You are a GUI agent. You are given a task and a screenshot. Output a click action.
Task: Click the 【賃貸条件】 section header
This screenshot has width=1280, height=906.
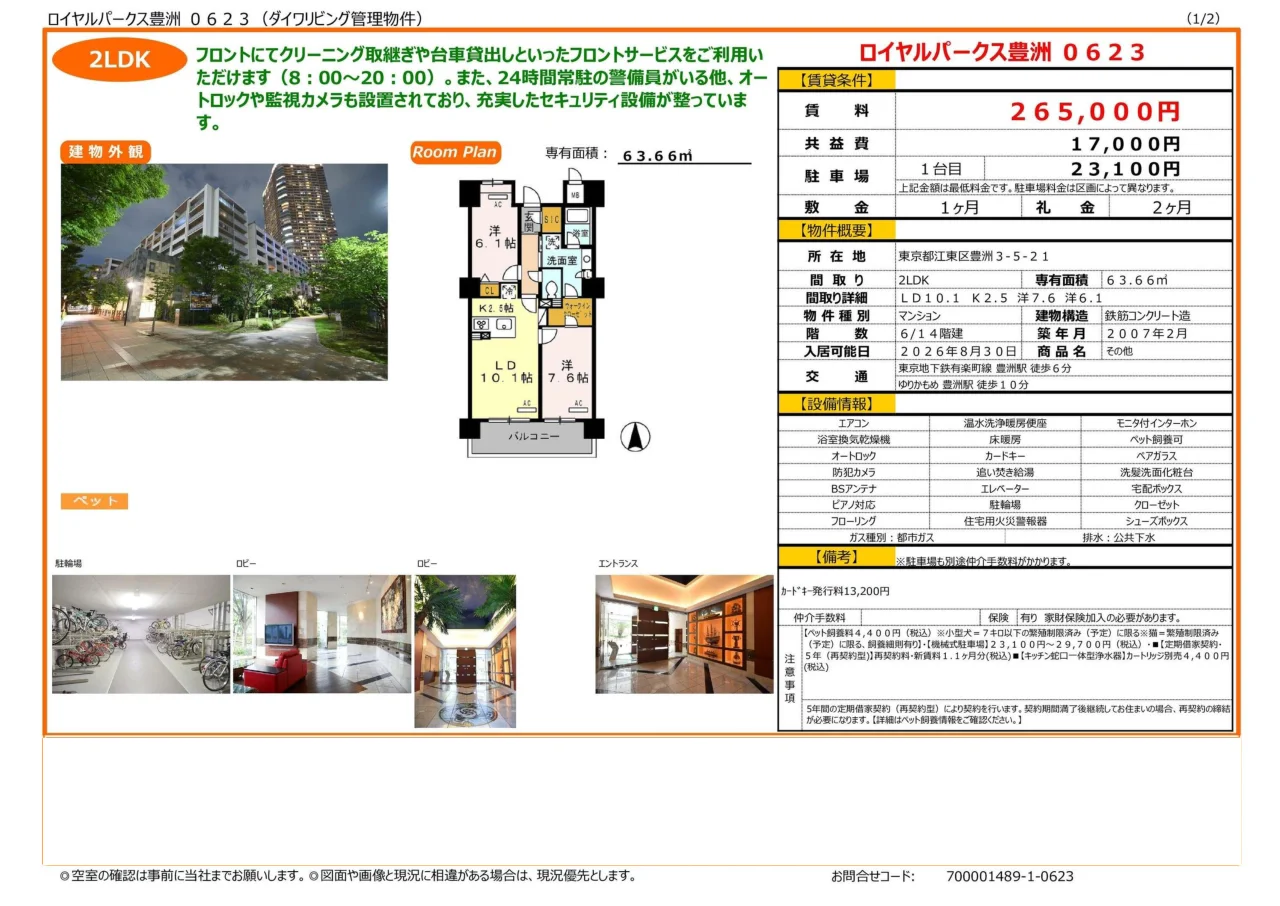coord(836,81)
